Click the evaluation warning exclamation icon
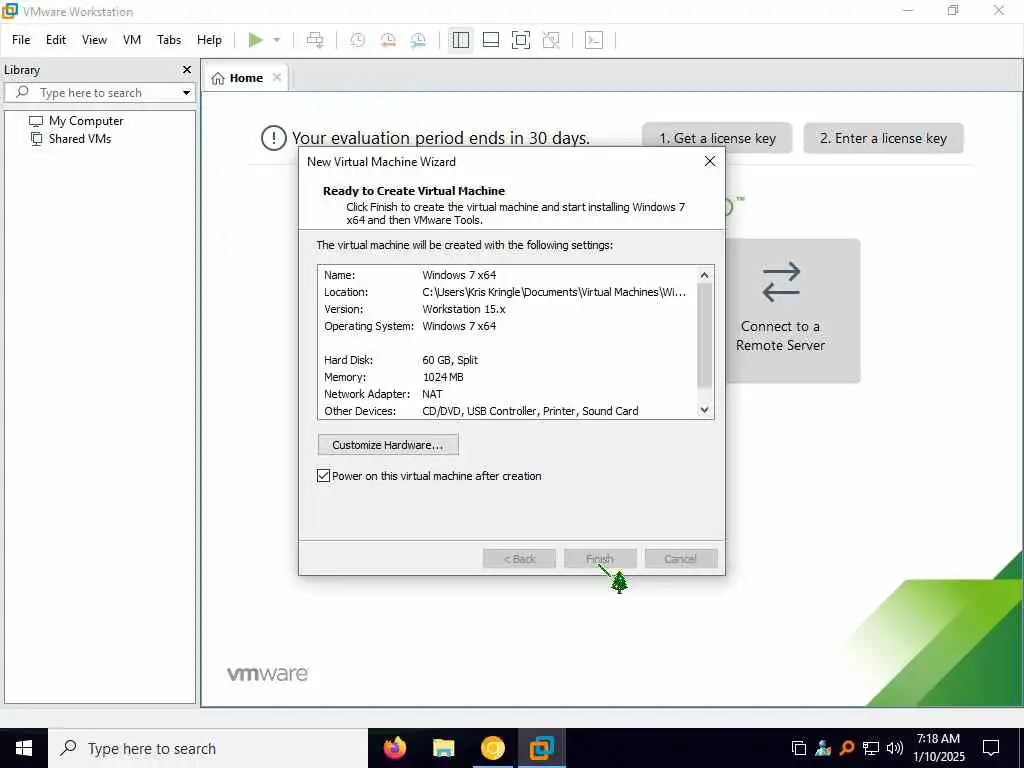The height and width of the screenshot is (768, 1024). [273, 138]
